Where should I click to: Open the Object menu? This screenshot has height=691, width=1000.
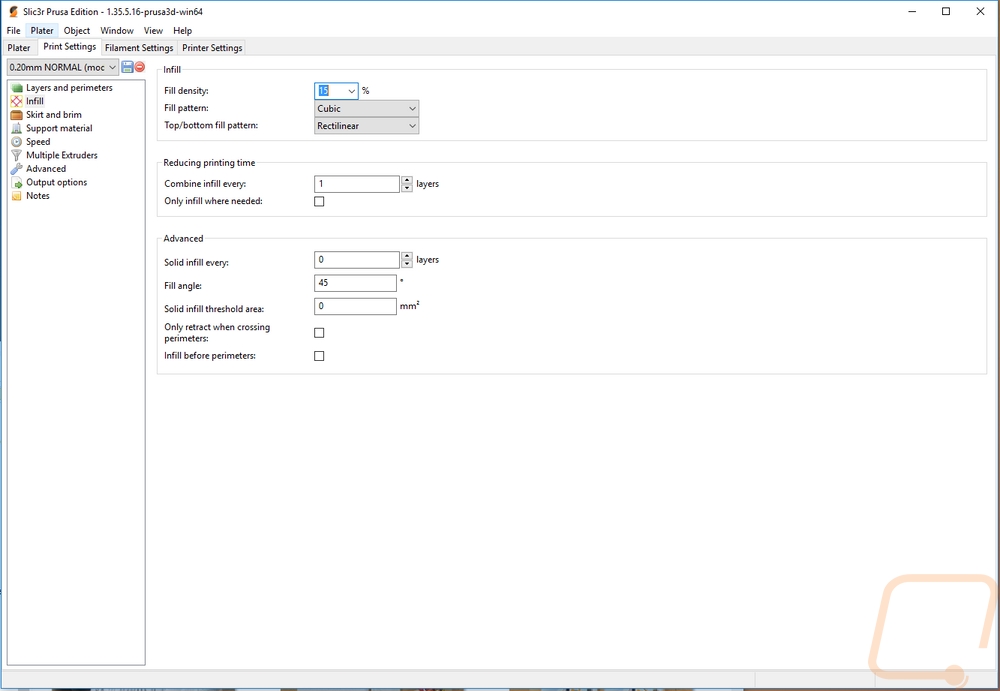coord(77,31)
